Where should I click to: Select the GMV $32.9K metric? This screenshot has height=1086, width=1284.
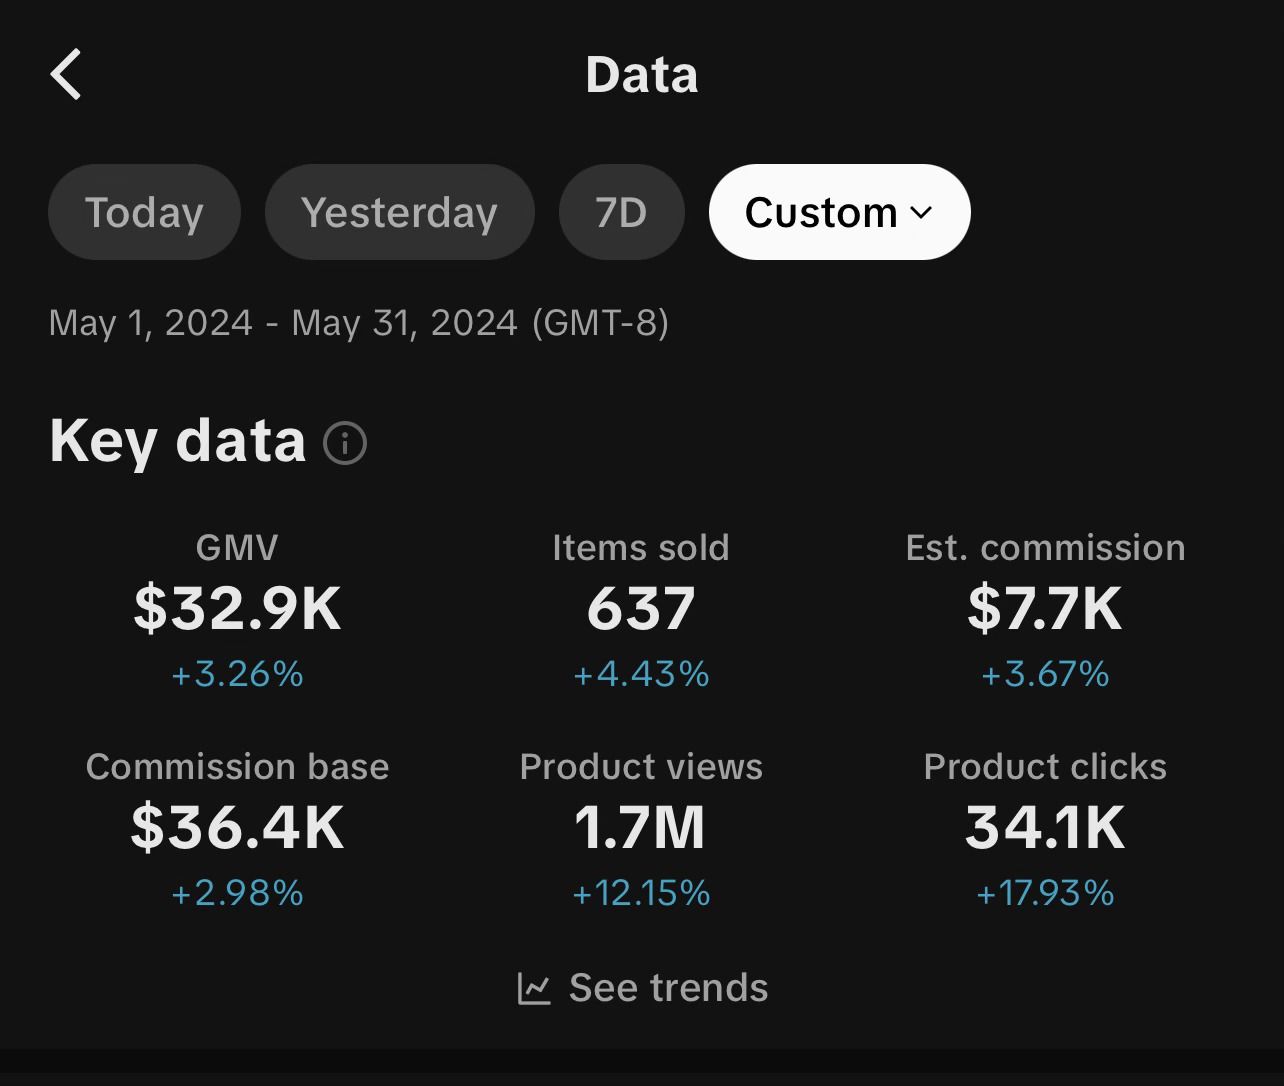tap(237, 608)
